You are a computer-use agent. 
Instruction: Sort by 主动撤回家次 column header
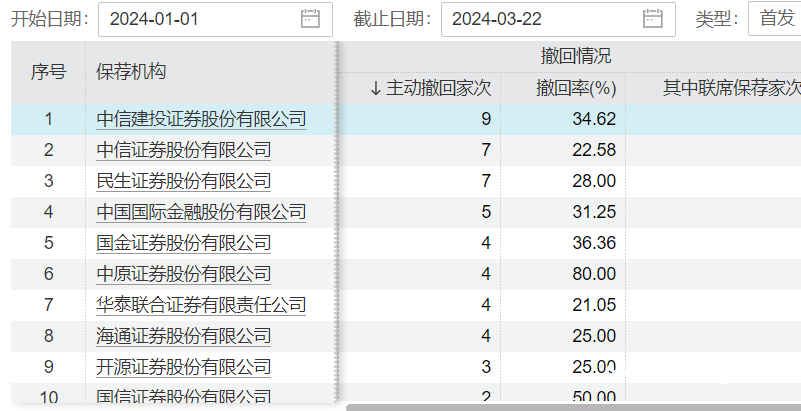tap(430, 88)
